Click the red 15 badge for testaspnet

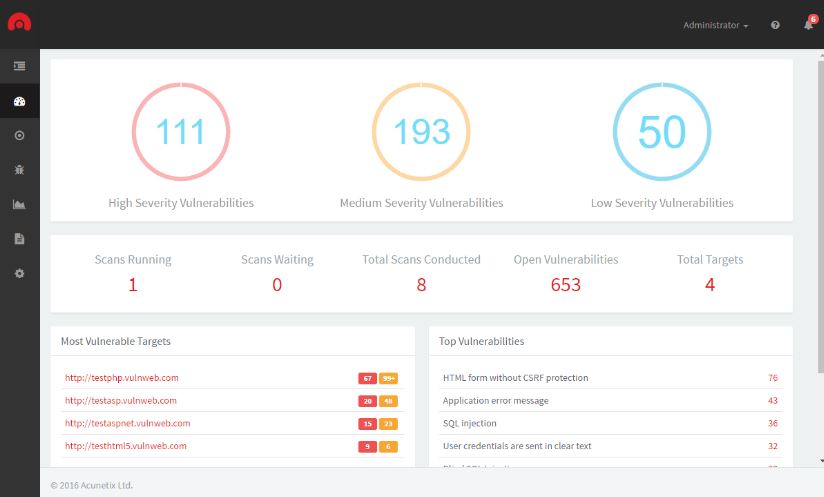367,423
